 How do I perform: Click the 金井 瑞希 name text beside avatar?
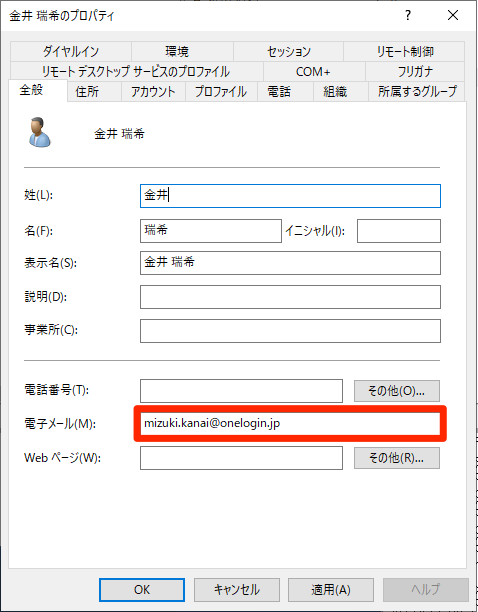coord(119,134)
